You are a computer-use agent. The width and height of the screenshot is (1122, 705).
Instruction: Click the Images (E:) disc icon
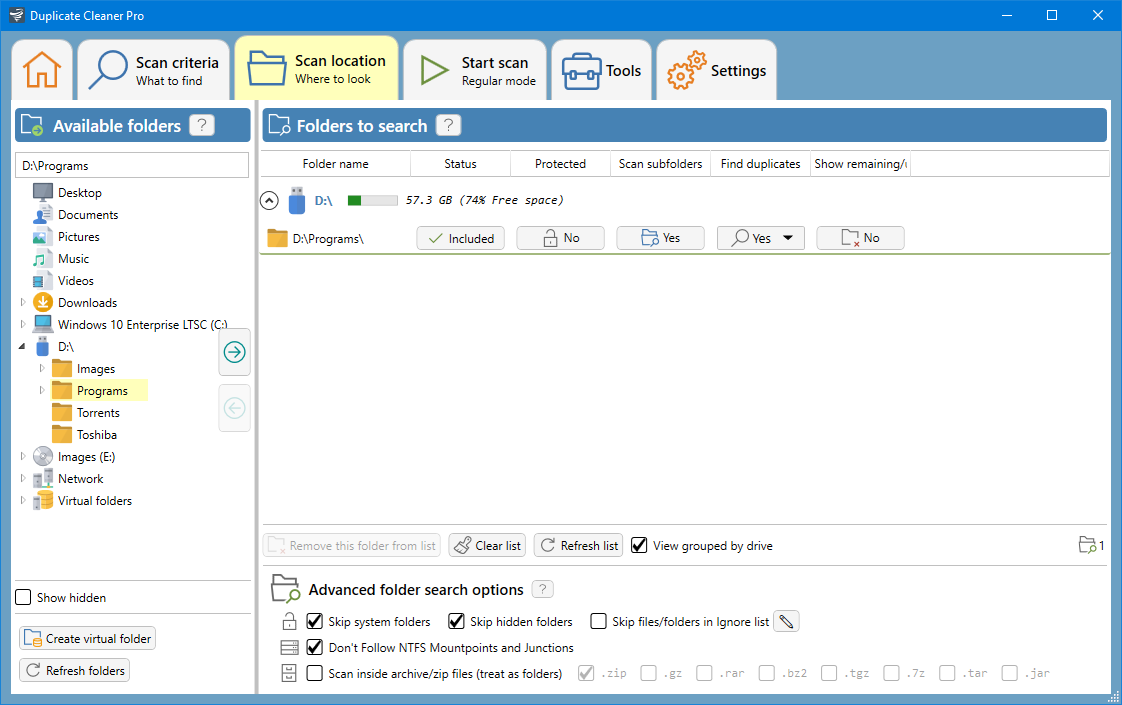point(43,456)
